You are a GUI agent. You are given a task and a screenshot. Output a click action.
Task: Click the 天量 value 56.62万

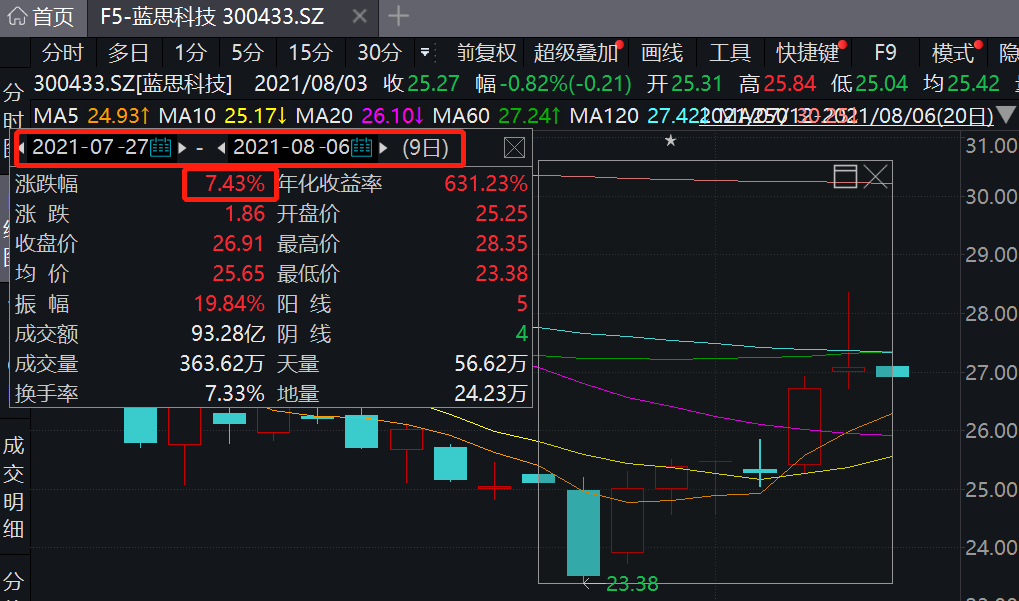[x=490, y=364]
